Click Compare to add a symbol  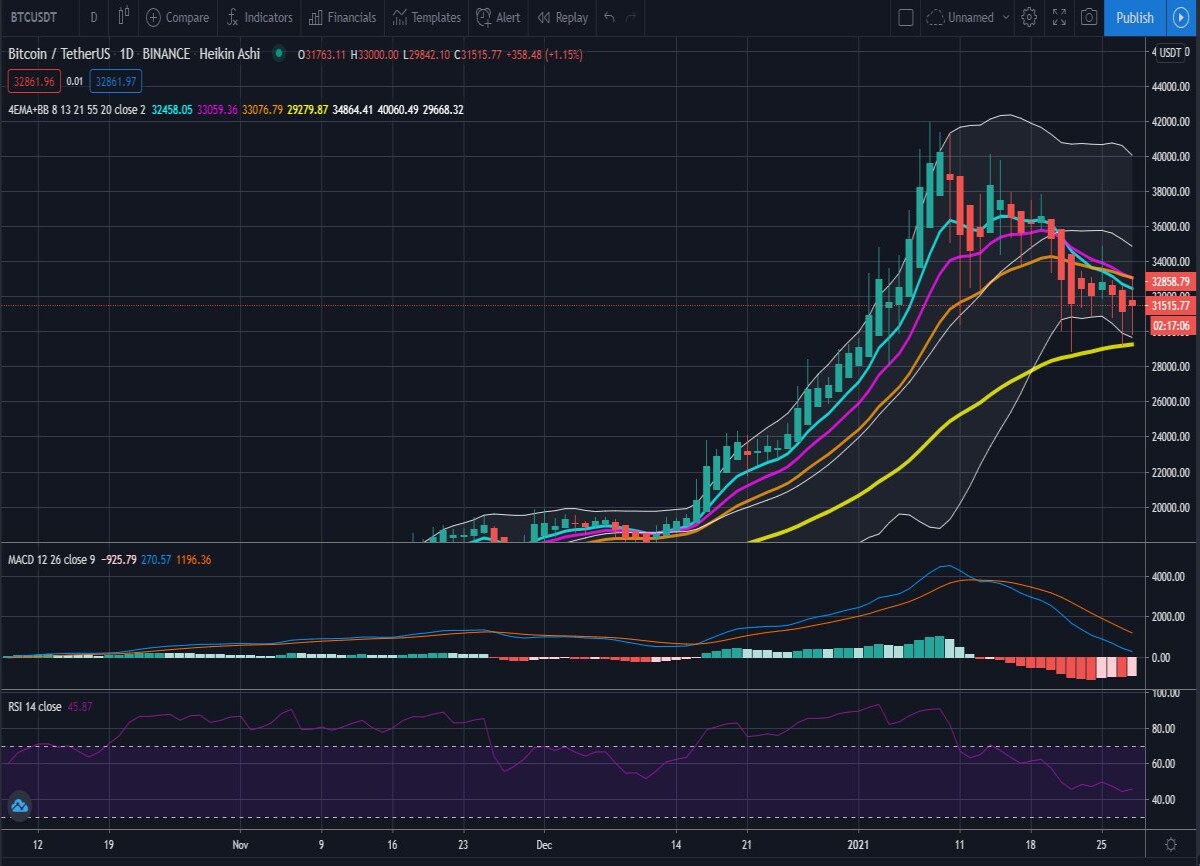pos(177,17)
